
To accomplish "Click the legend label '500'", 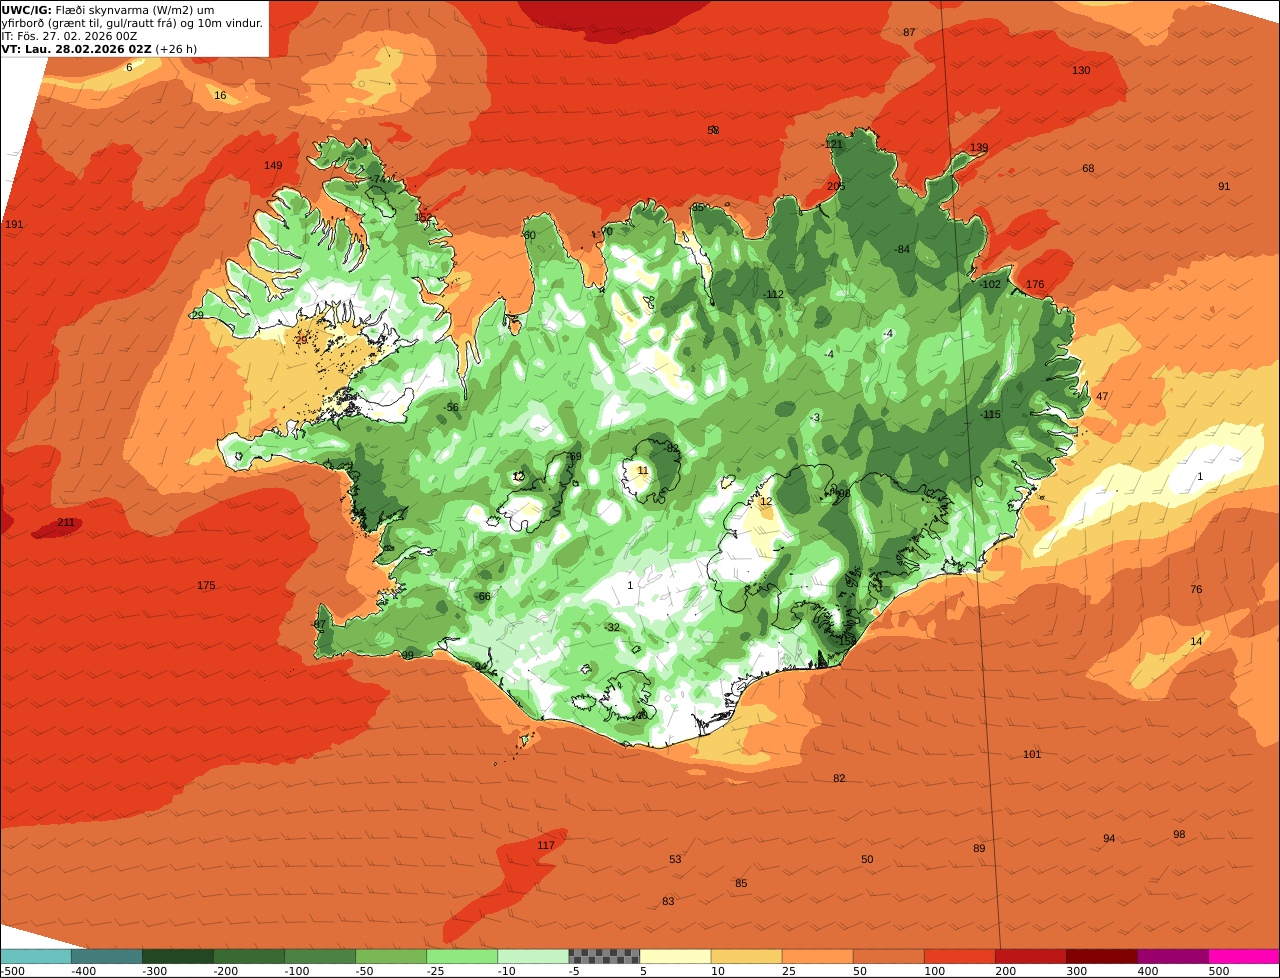I will click(1218, 971).
